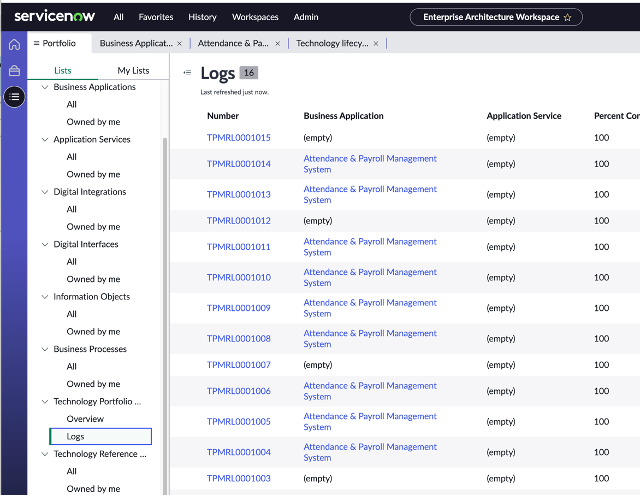
Task: Open Attendance & Payroll link in TPMRL0001004 row
Action: (370, 452)
